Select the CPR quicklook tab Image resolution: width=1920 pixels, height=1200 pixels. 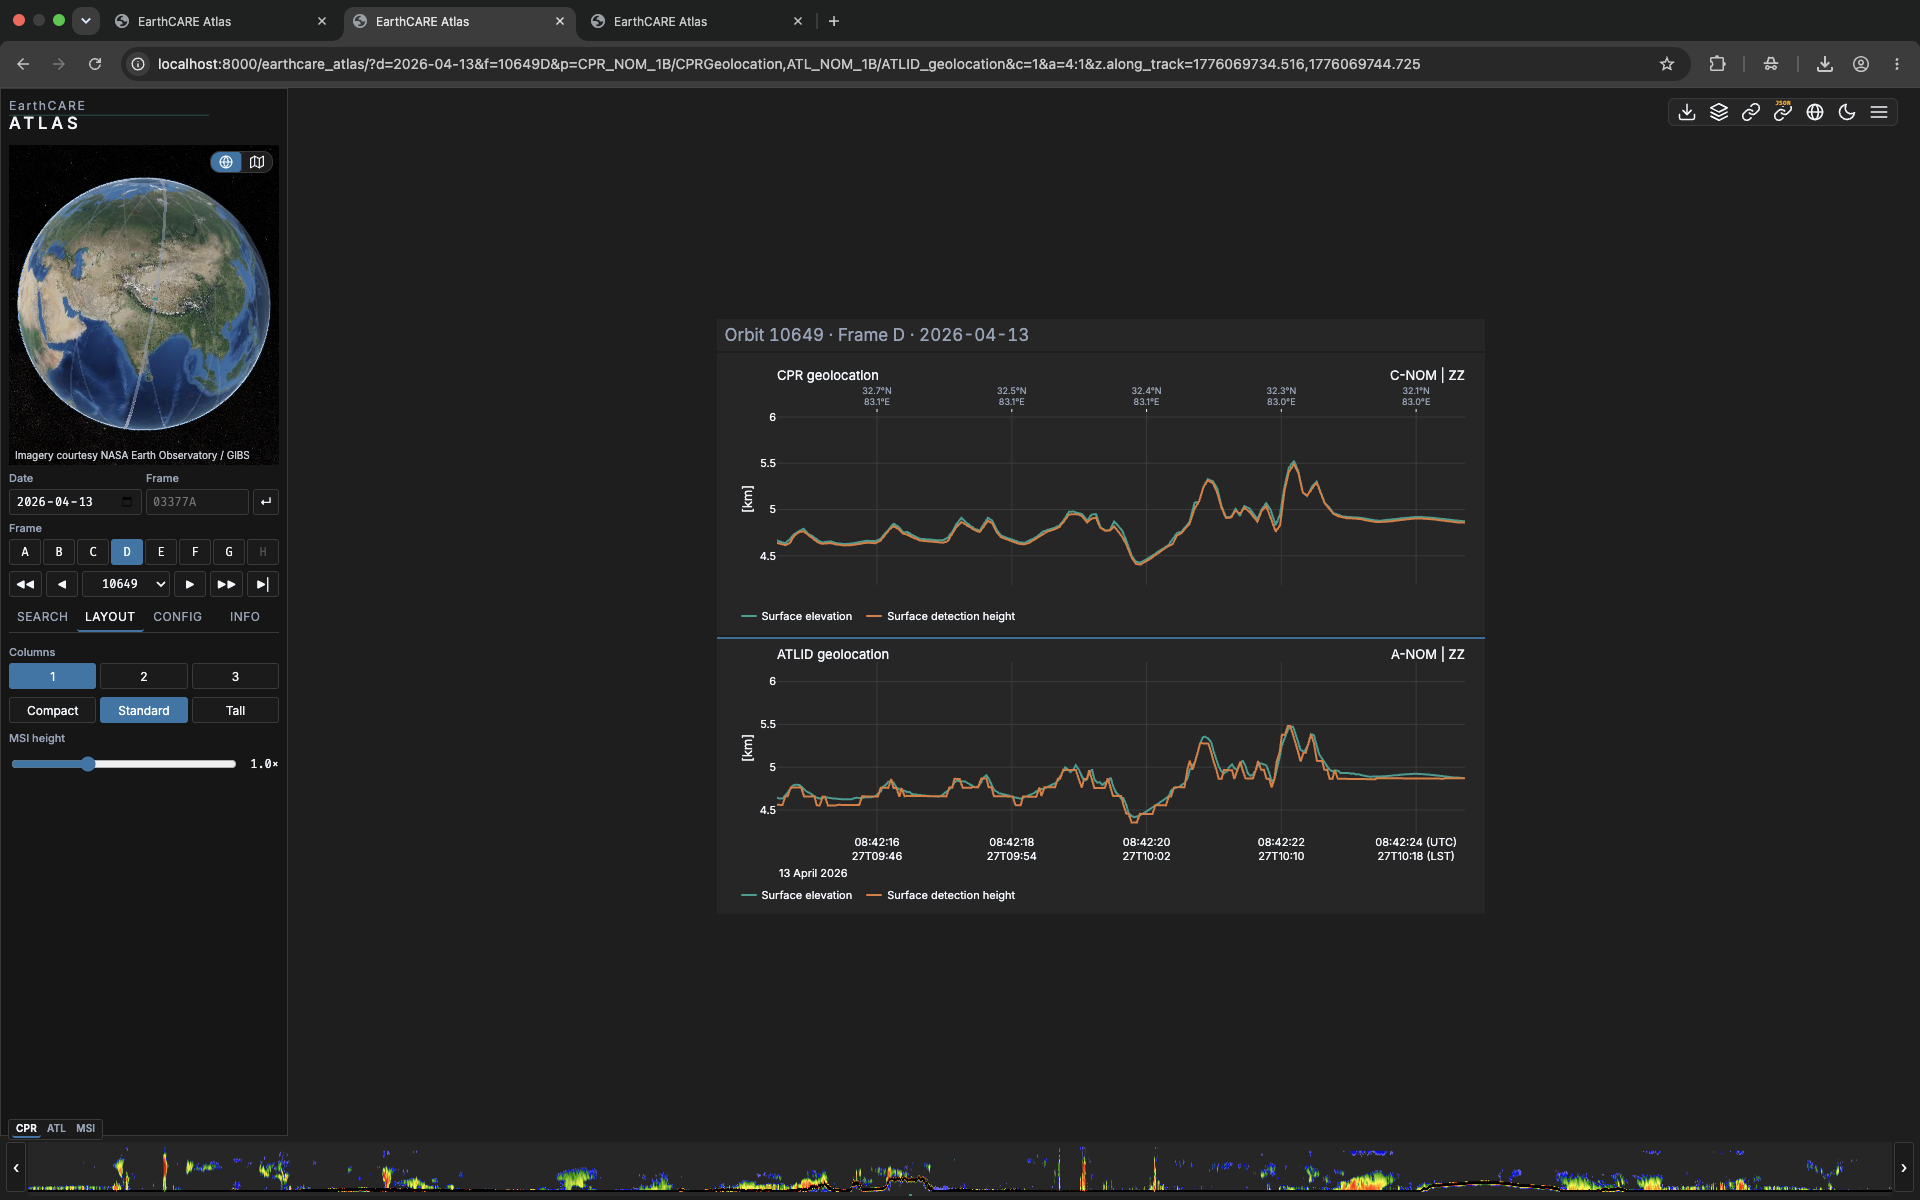tap(26, 1128)
